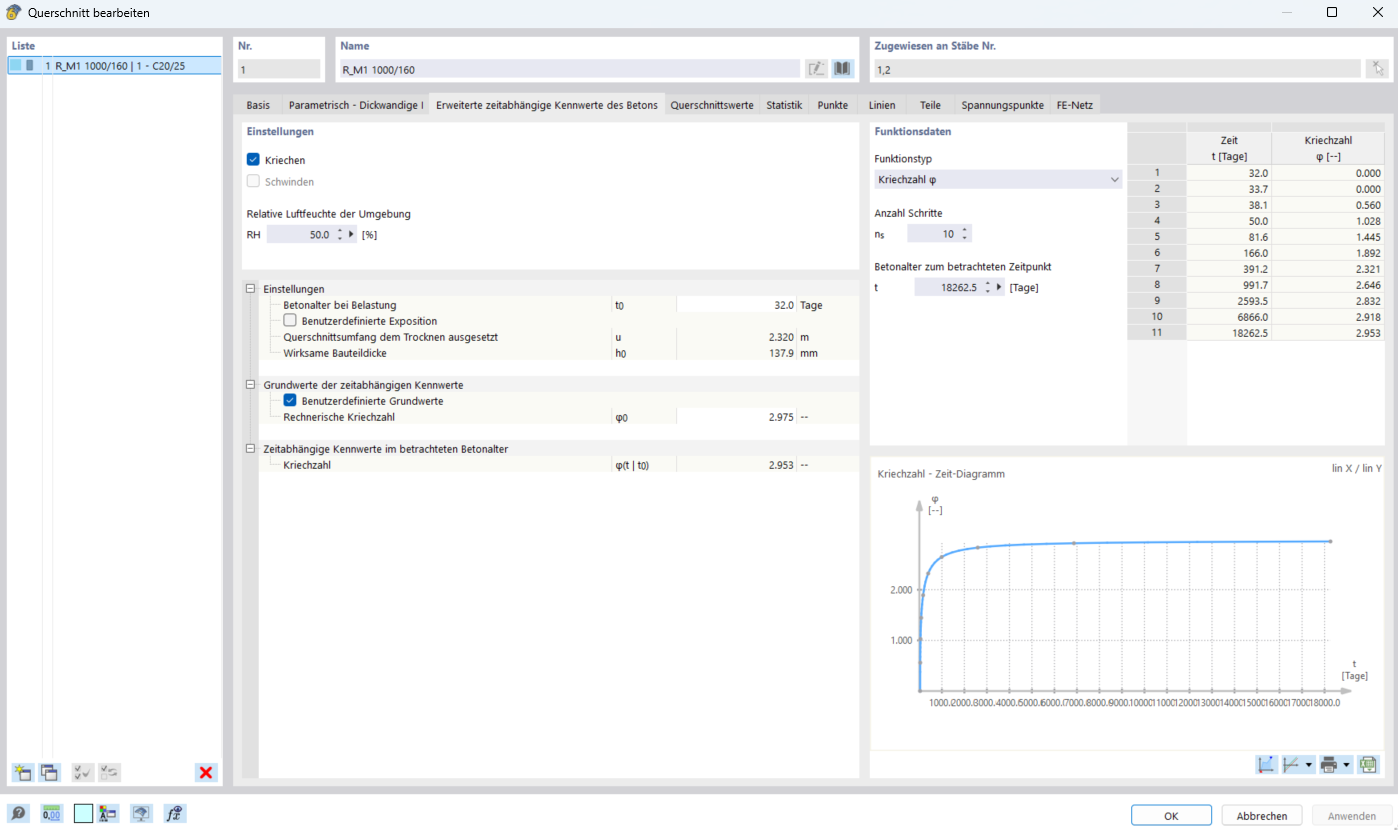Screen dimensions: 1398x830
Task: Collapse Grundwerte der zeitabhängigen Kennwerte group
Action: click(x=250, y=385)
